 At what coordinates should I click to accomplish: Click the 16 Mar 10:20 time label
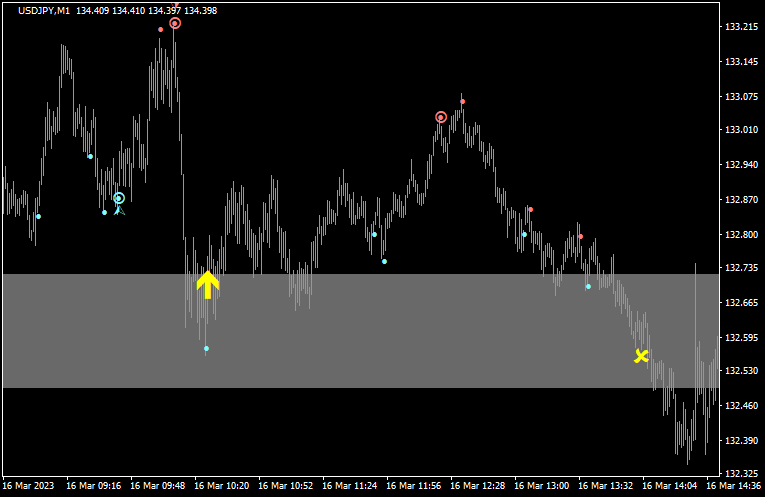222,486
